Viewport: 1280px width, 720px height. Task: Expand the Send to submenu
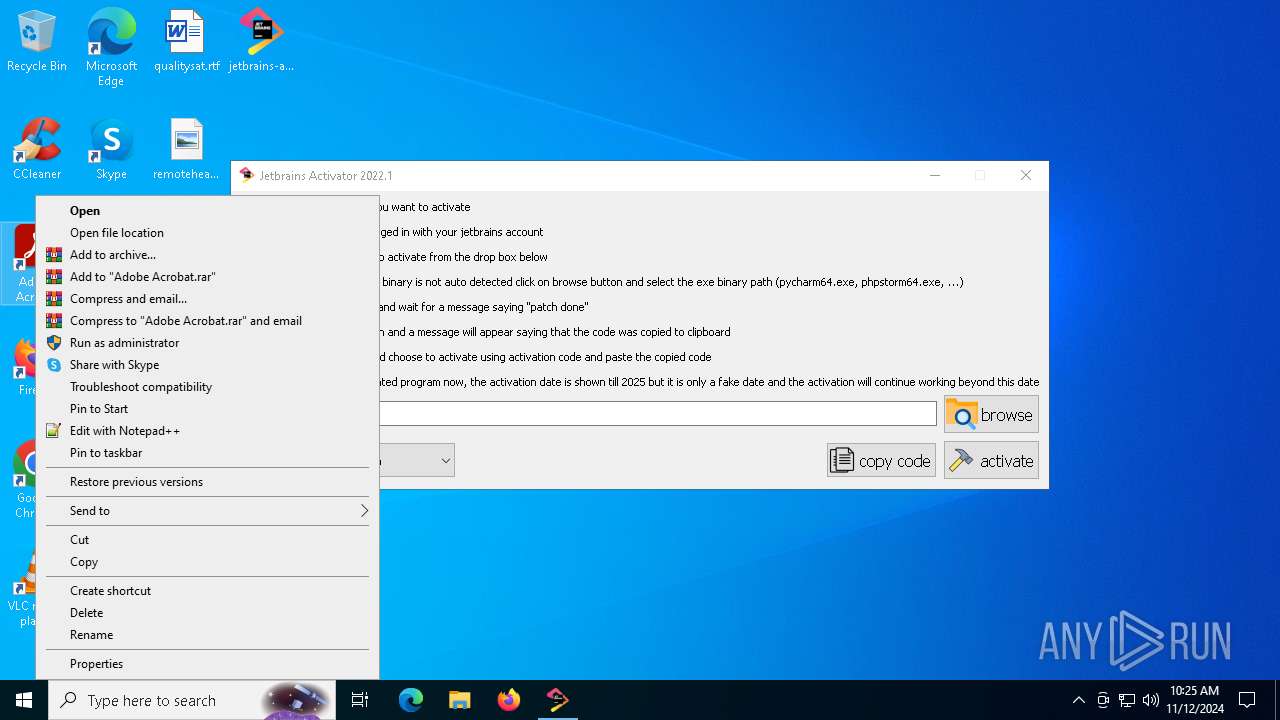coord(207,511)
